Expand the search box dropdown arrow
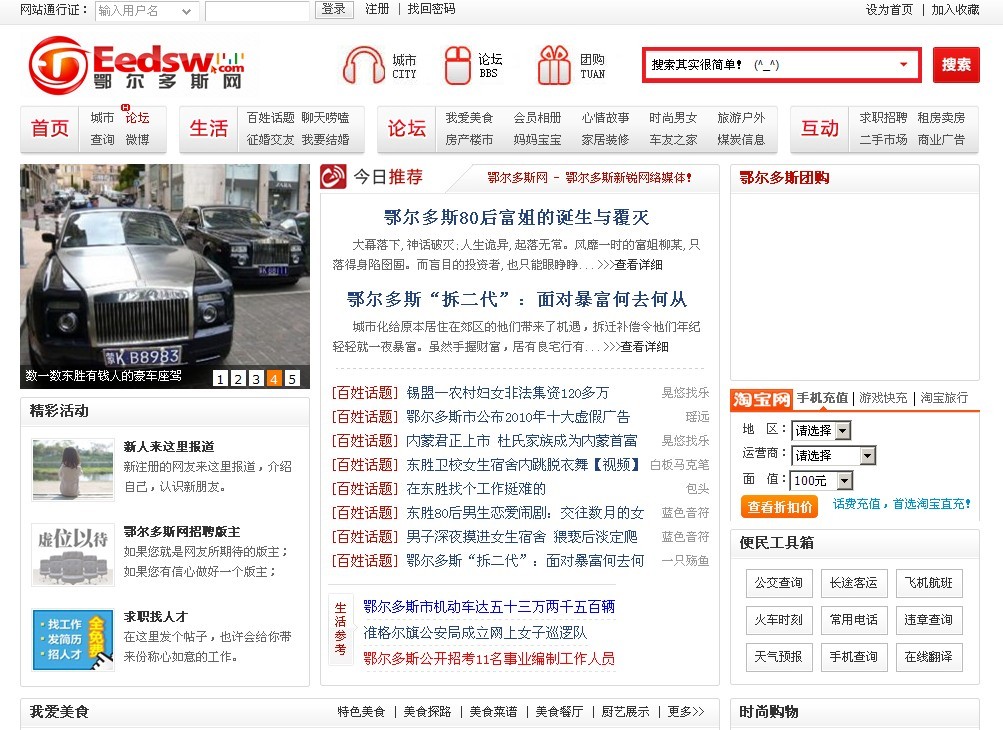Image resolution: width=1003 pixels, height=730 pixels. [903, 65]
